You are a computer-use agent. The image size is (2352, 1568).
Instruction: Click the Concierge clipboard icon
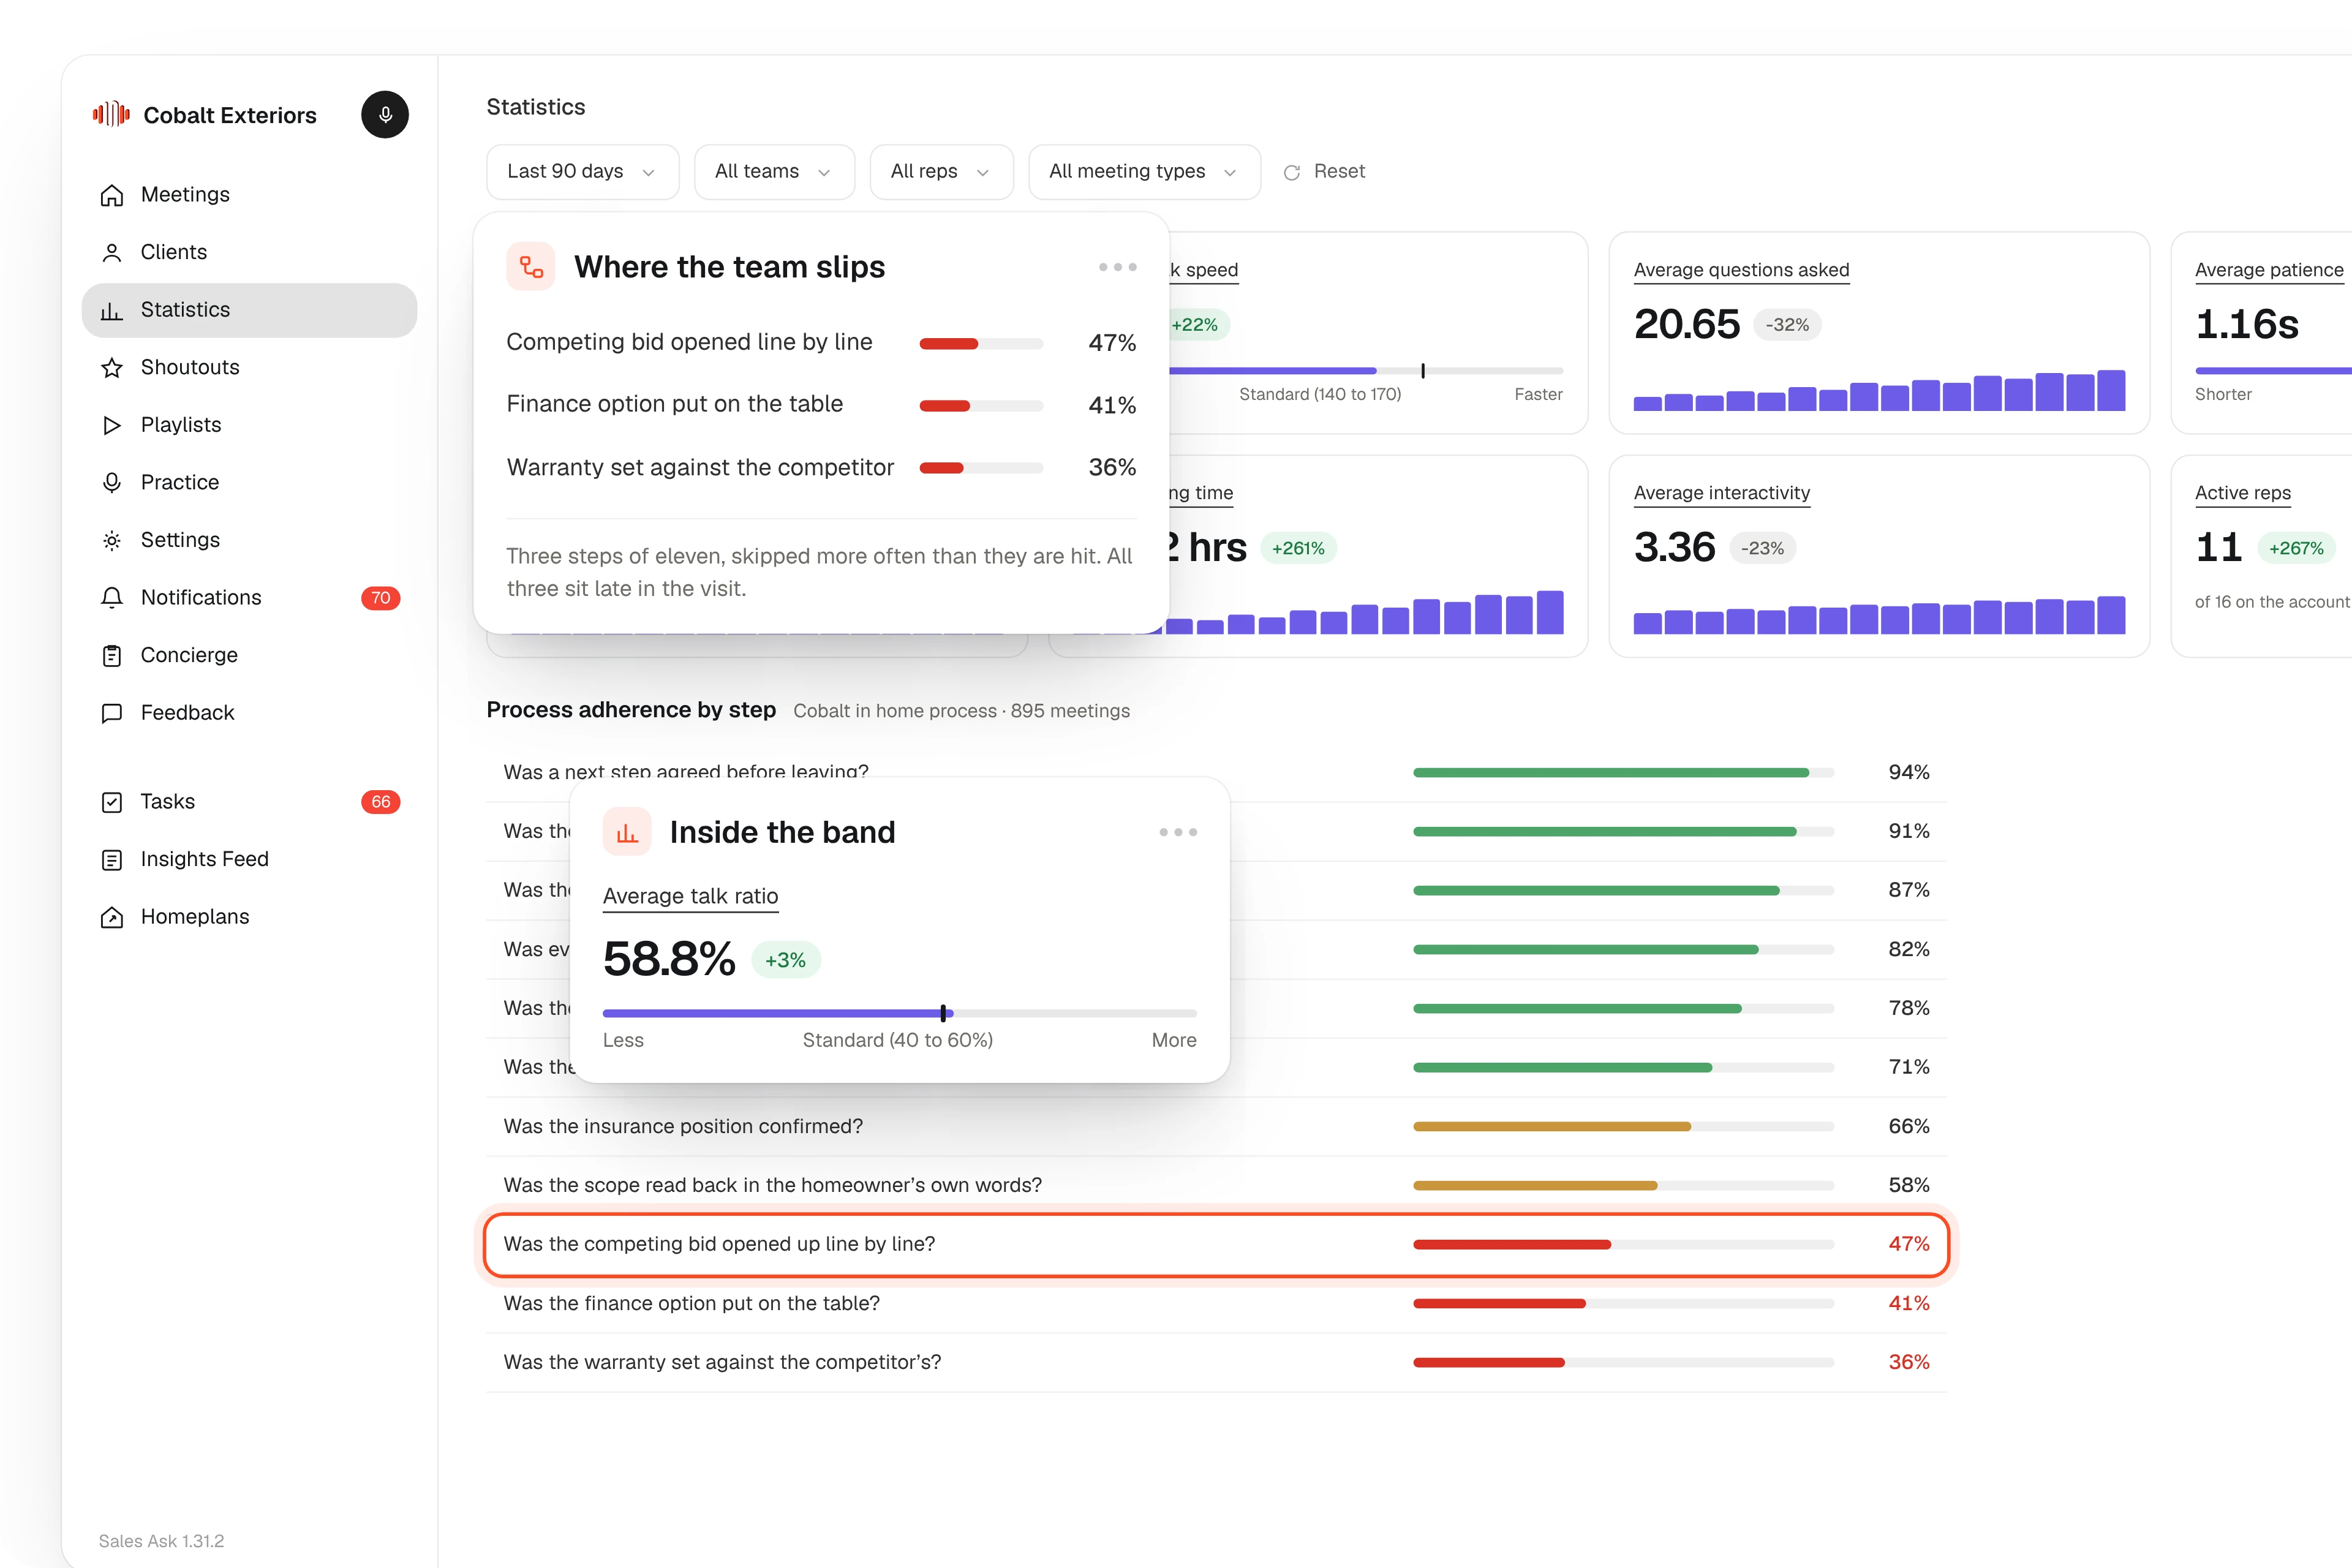[112, 655]
